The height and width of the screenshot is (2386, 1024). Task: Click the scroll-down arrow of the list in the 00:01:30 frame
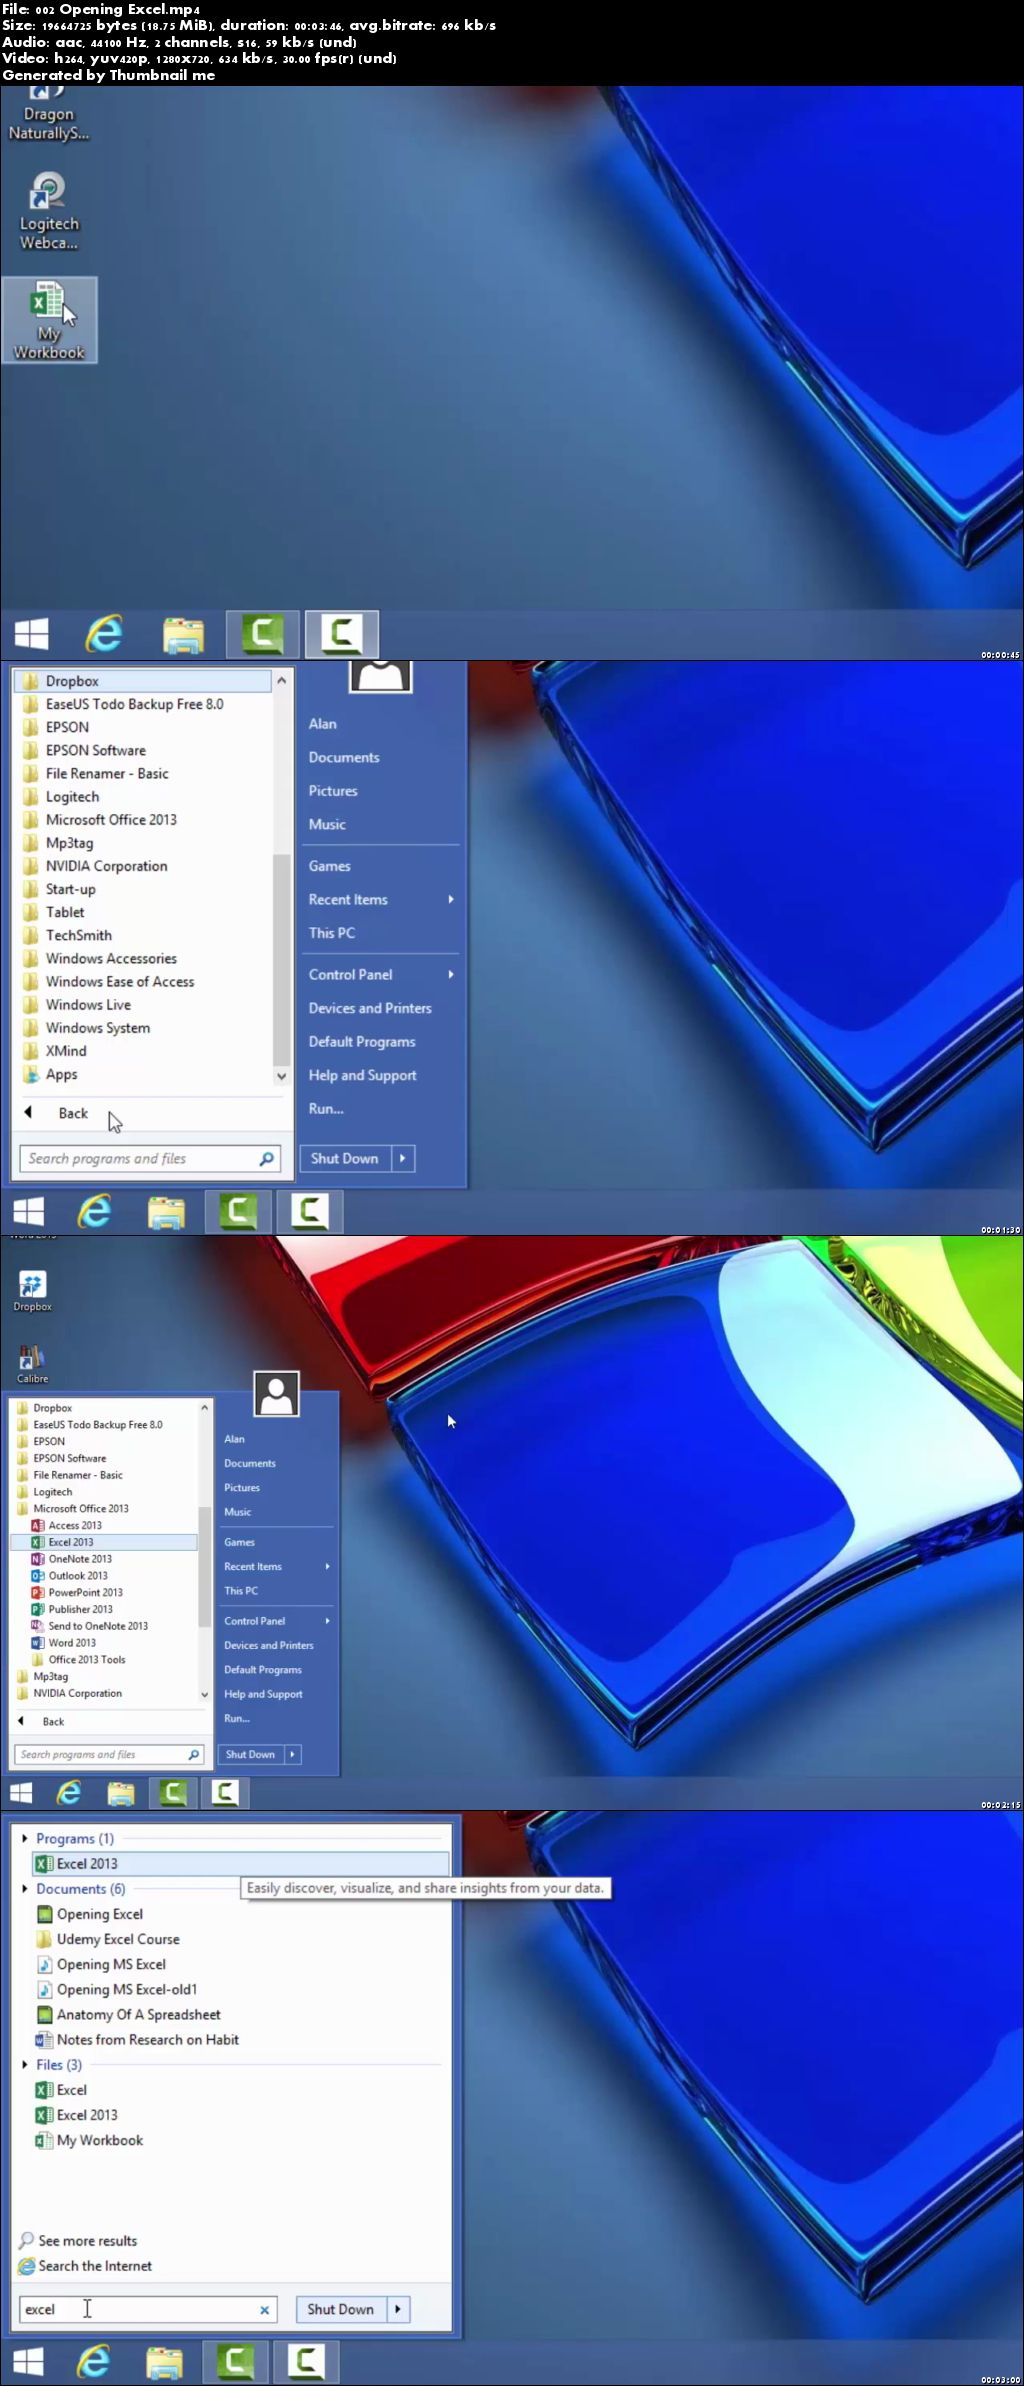coord(281,1076)
